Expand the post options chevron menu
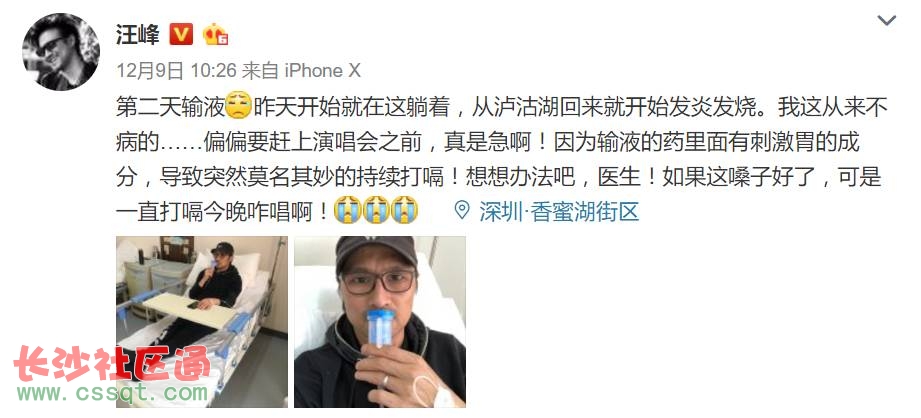Screen dimensions: 921x418 (x=886, y=21)
